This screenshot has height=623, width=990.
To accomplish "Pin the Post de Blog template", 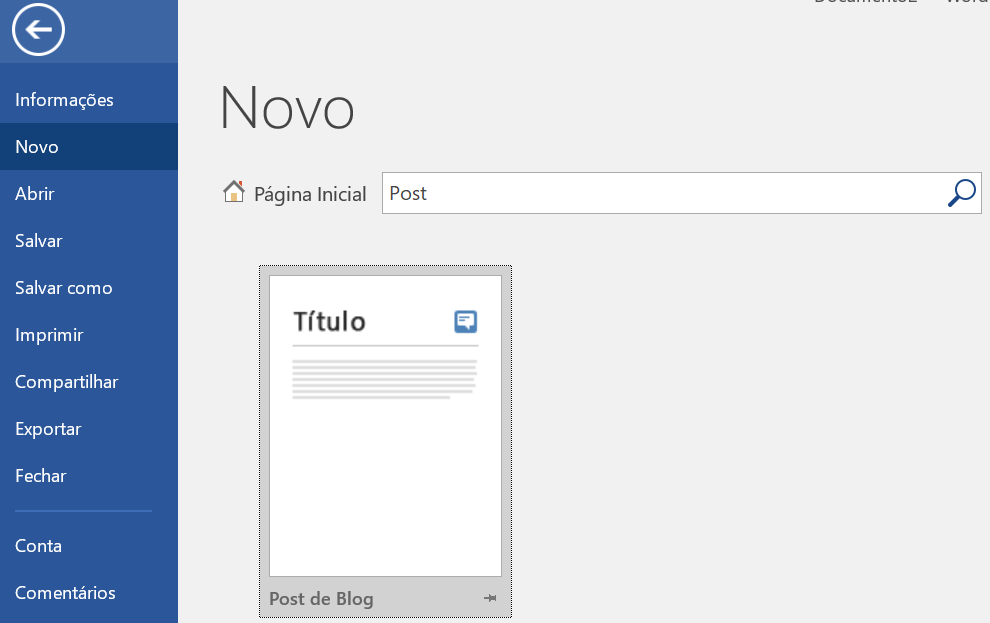I will [x=490, y=598].
